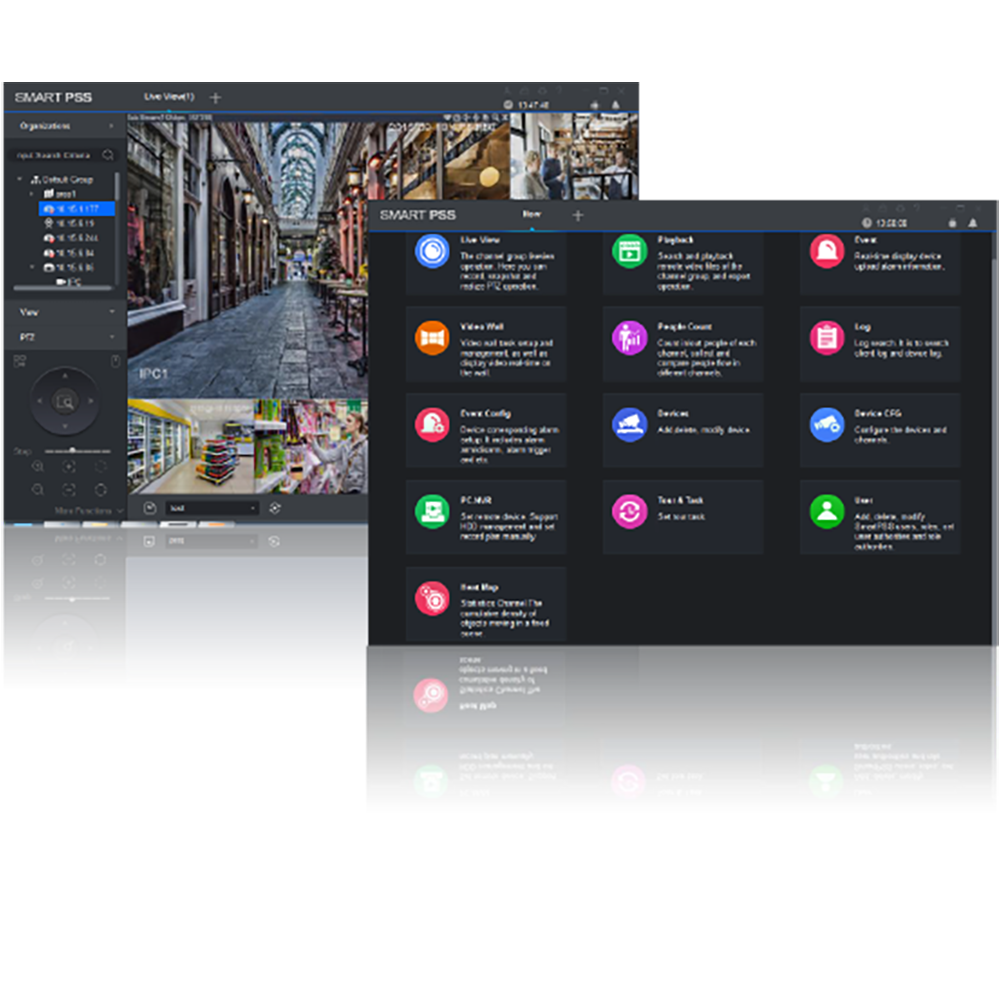Viewport: 1000px width, 1000px height.
Task: Open the User management module icon
Action: click(827, 511)
